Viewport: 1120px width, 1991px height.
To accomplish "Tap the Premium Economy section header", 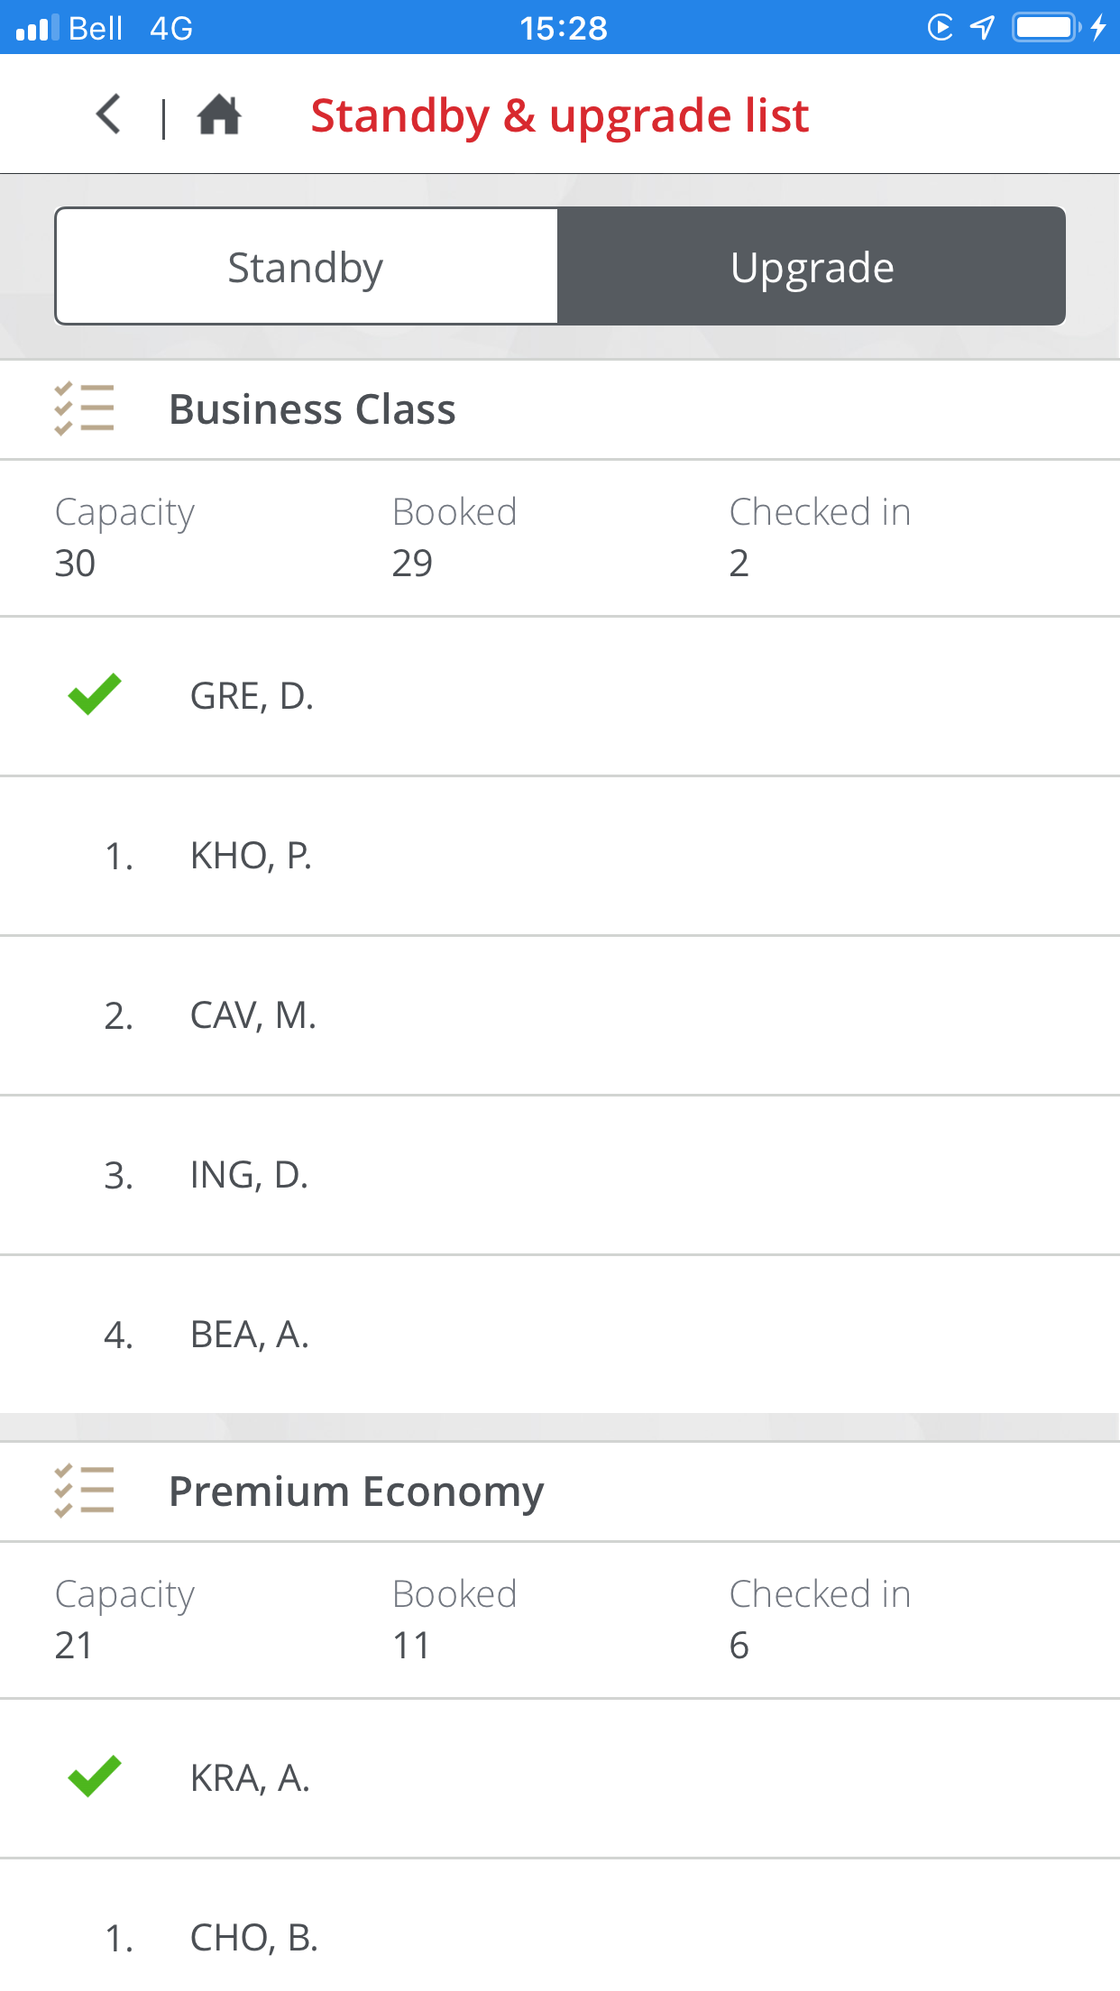I will pyautogui.click(x=560, y=1492).
